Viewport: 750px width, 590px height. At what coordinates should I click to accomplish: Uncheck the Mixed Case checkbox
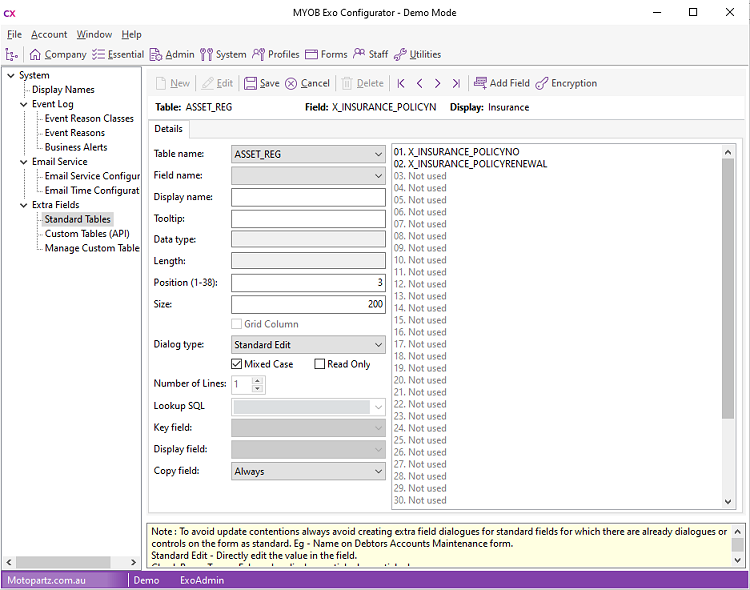click(x=236, y=364)
